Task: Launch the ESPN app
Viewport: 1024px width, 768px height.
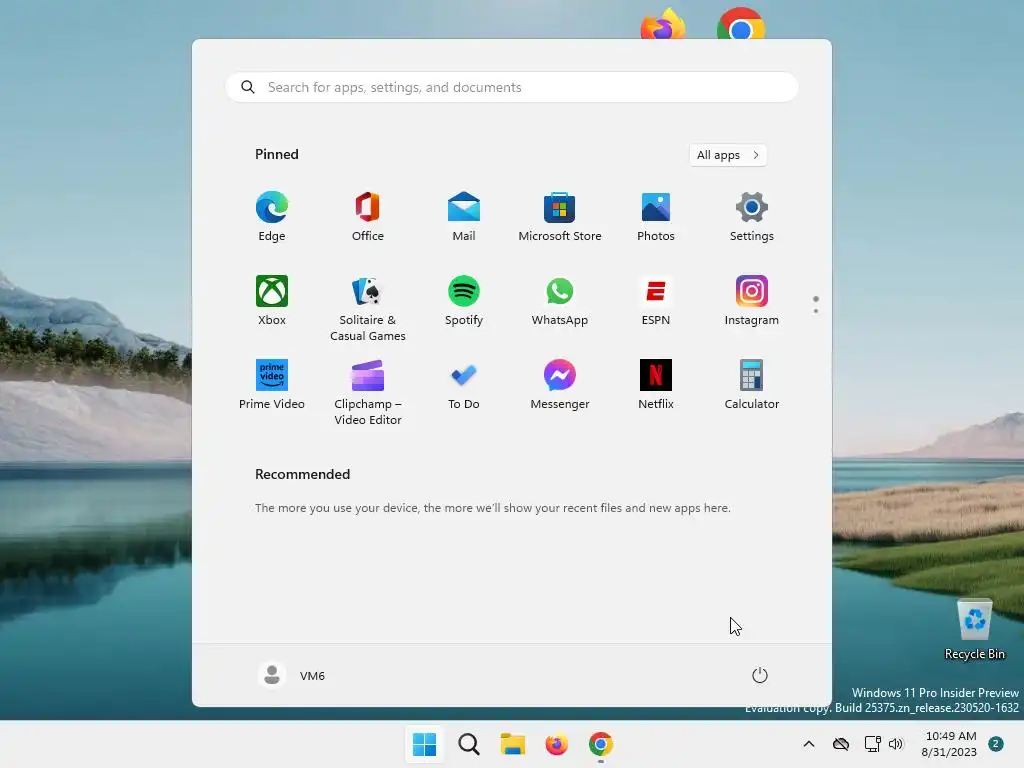Action: (x=656, y=301)
